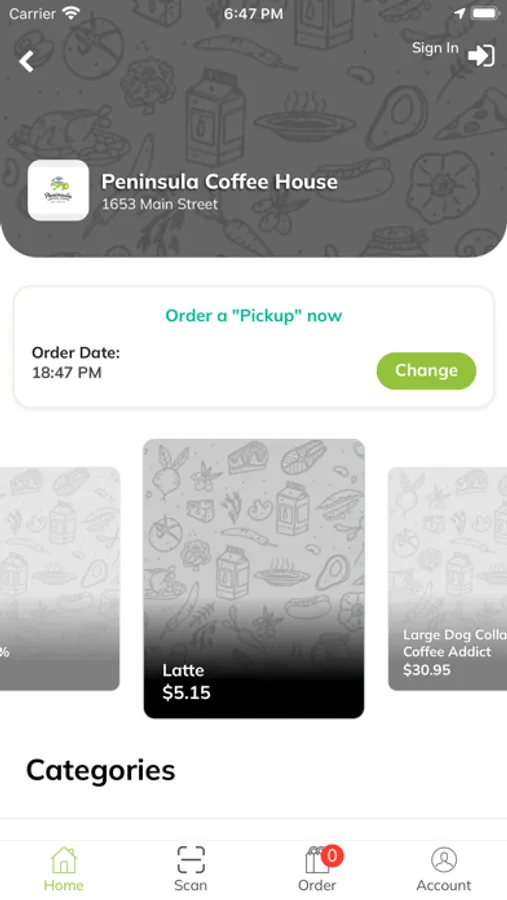Open the Account profile icon
Viewport: 507px width, 900px height.
click(444, 860)
